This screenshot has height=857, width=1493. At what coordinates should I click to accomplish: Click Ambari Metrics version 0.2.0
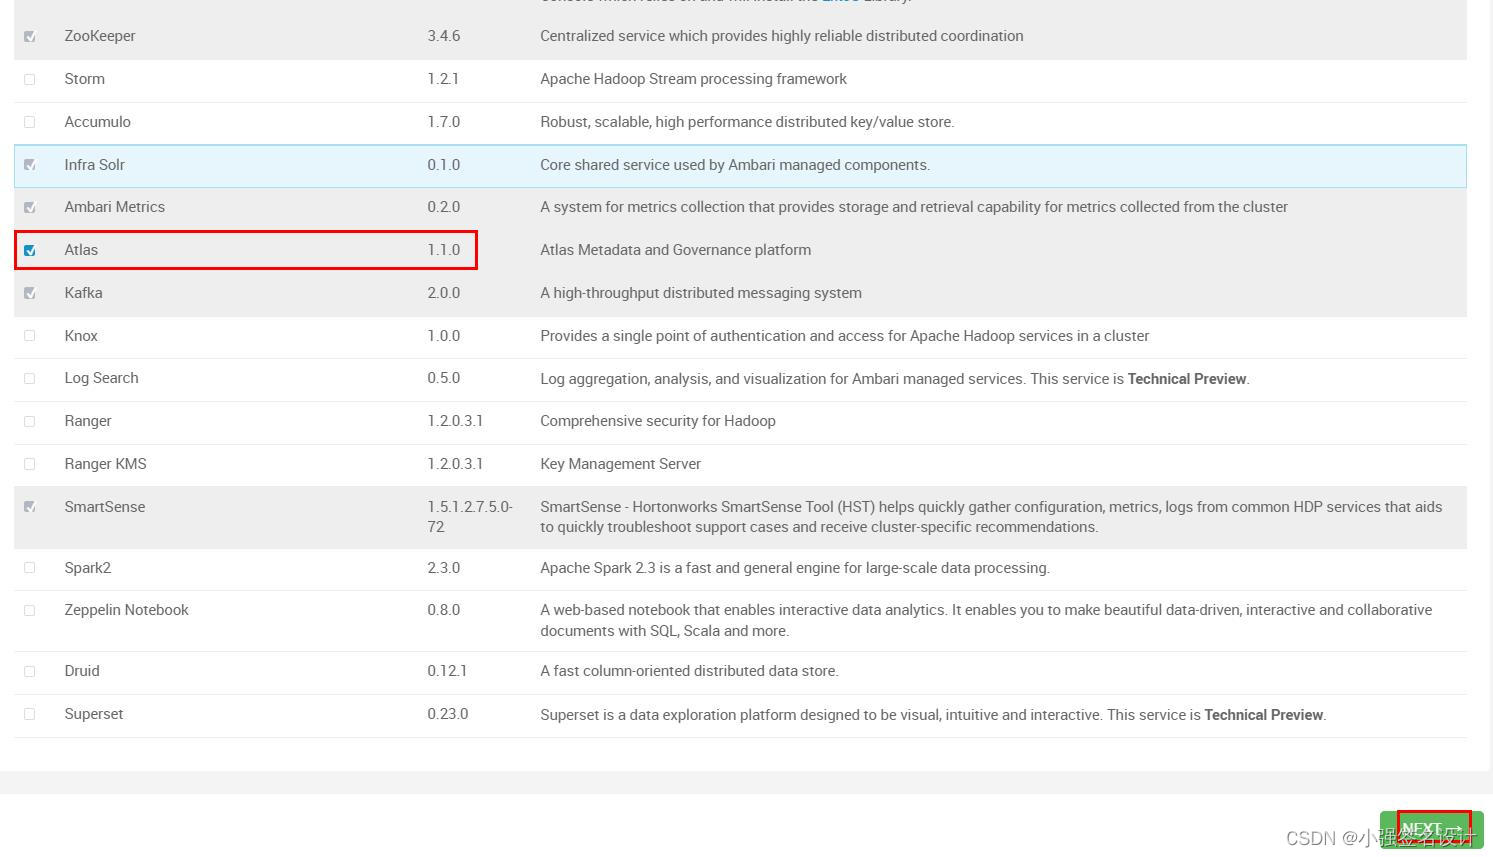point(444,207)
